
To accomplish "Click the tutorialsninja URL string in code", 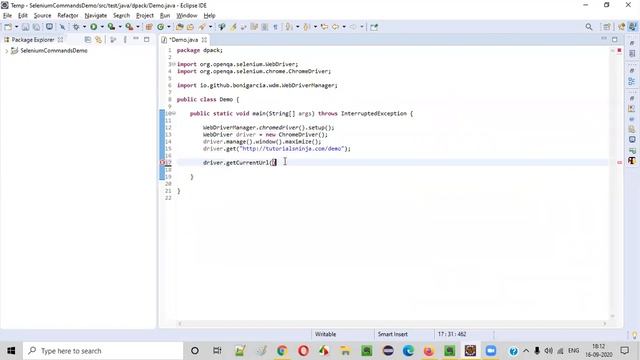I will pos(293,149).
